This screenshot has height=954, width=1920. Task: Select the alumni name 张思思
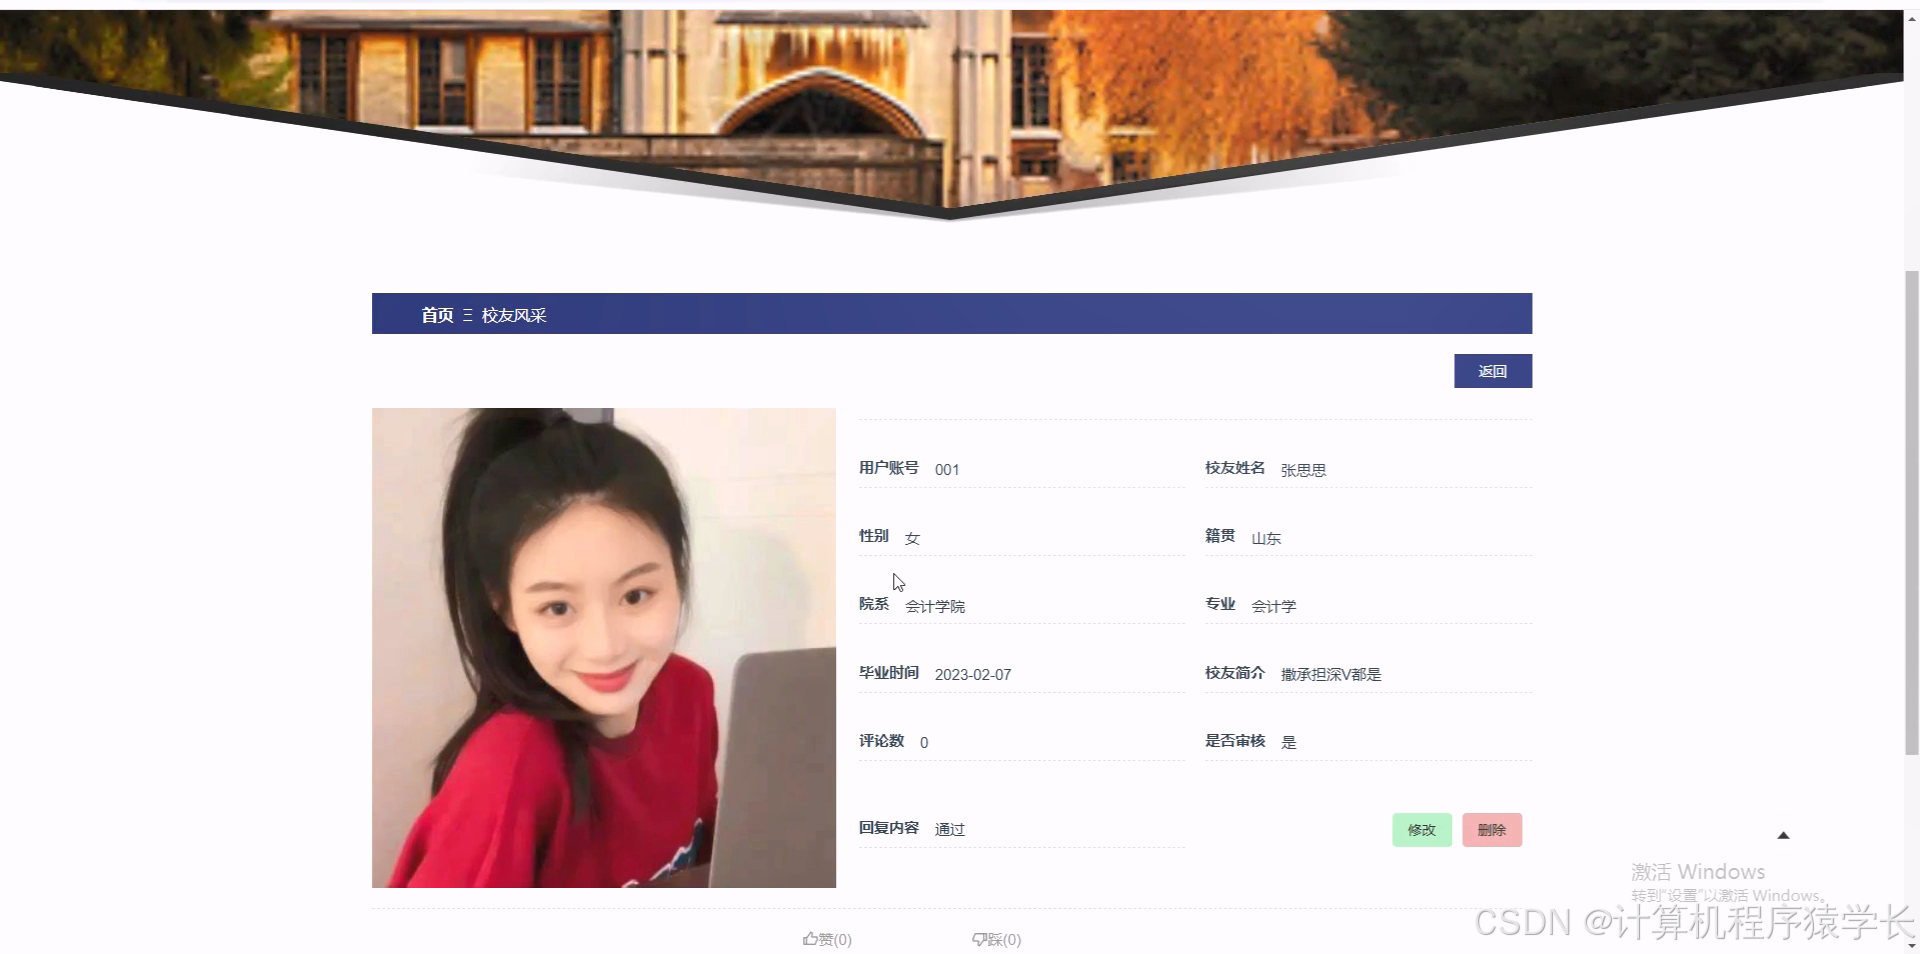point(1303,470)
